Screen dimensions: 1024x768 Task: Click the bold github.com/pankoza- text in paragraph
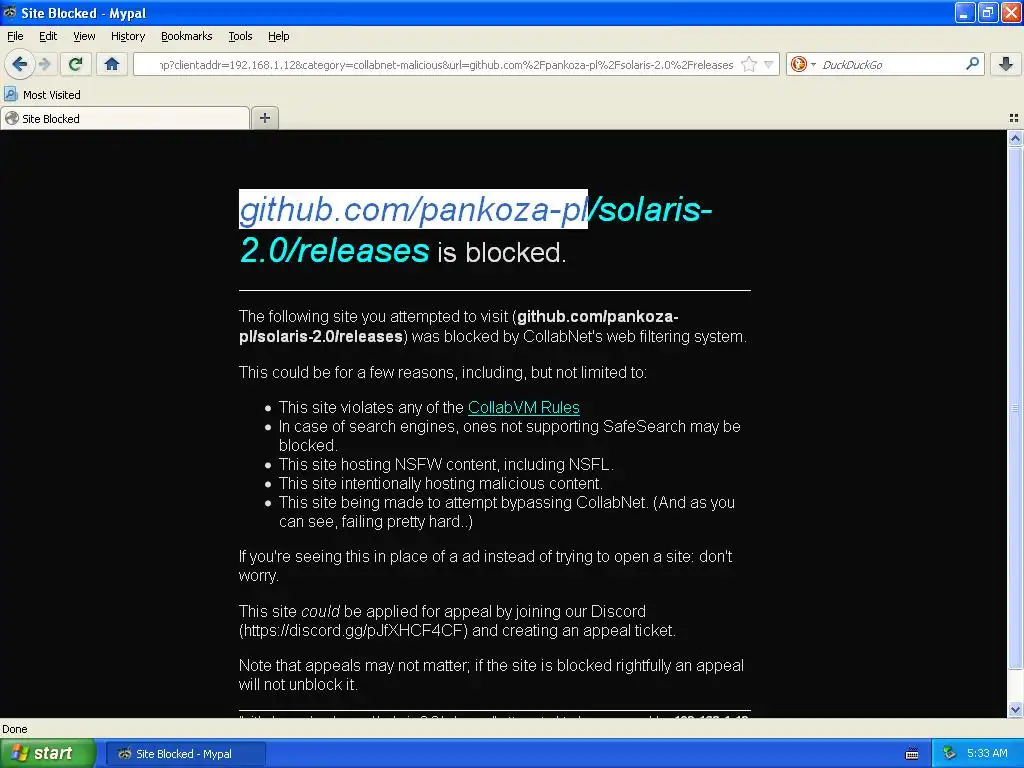[598, 317]
